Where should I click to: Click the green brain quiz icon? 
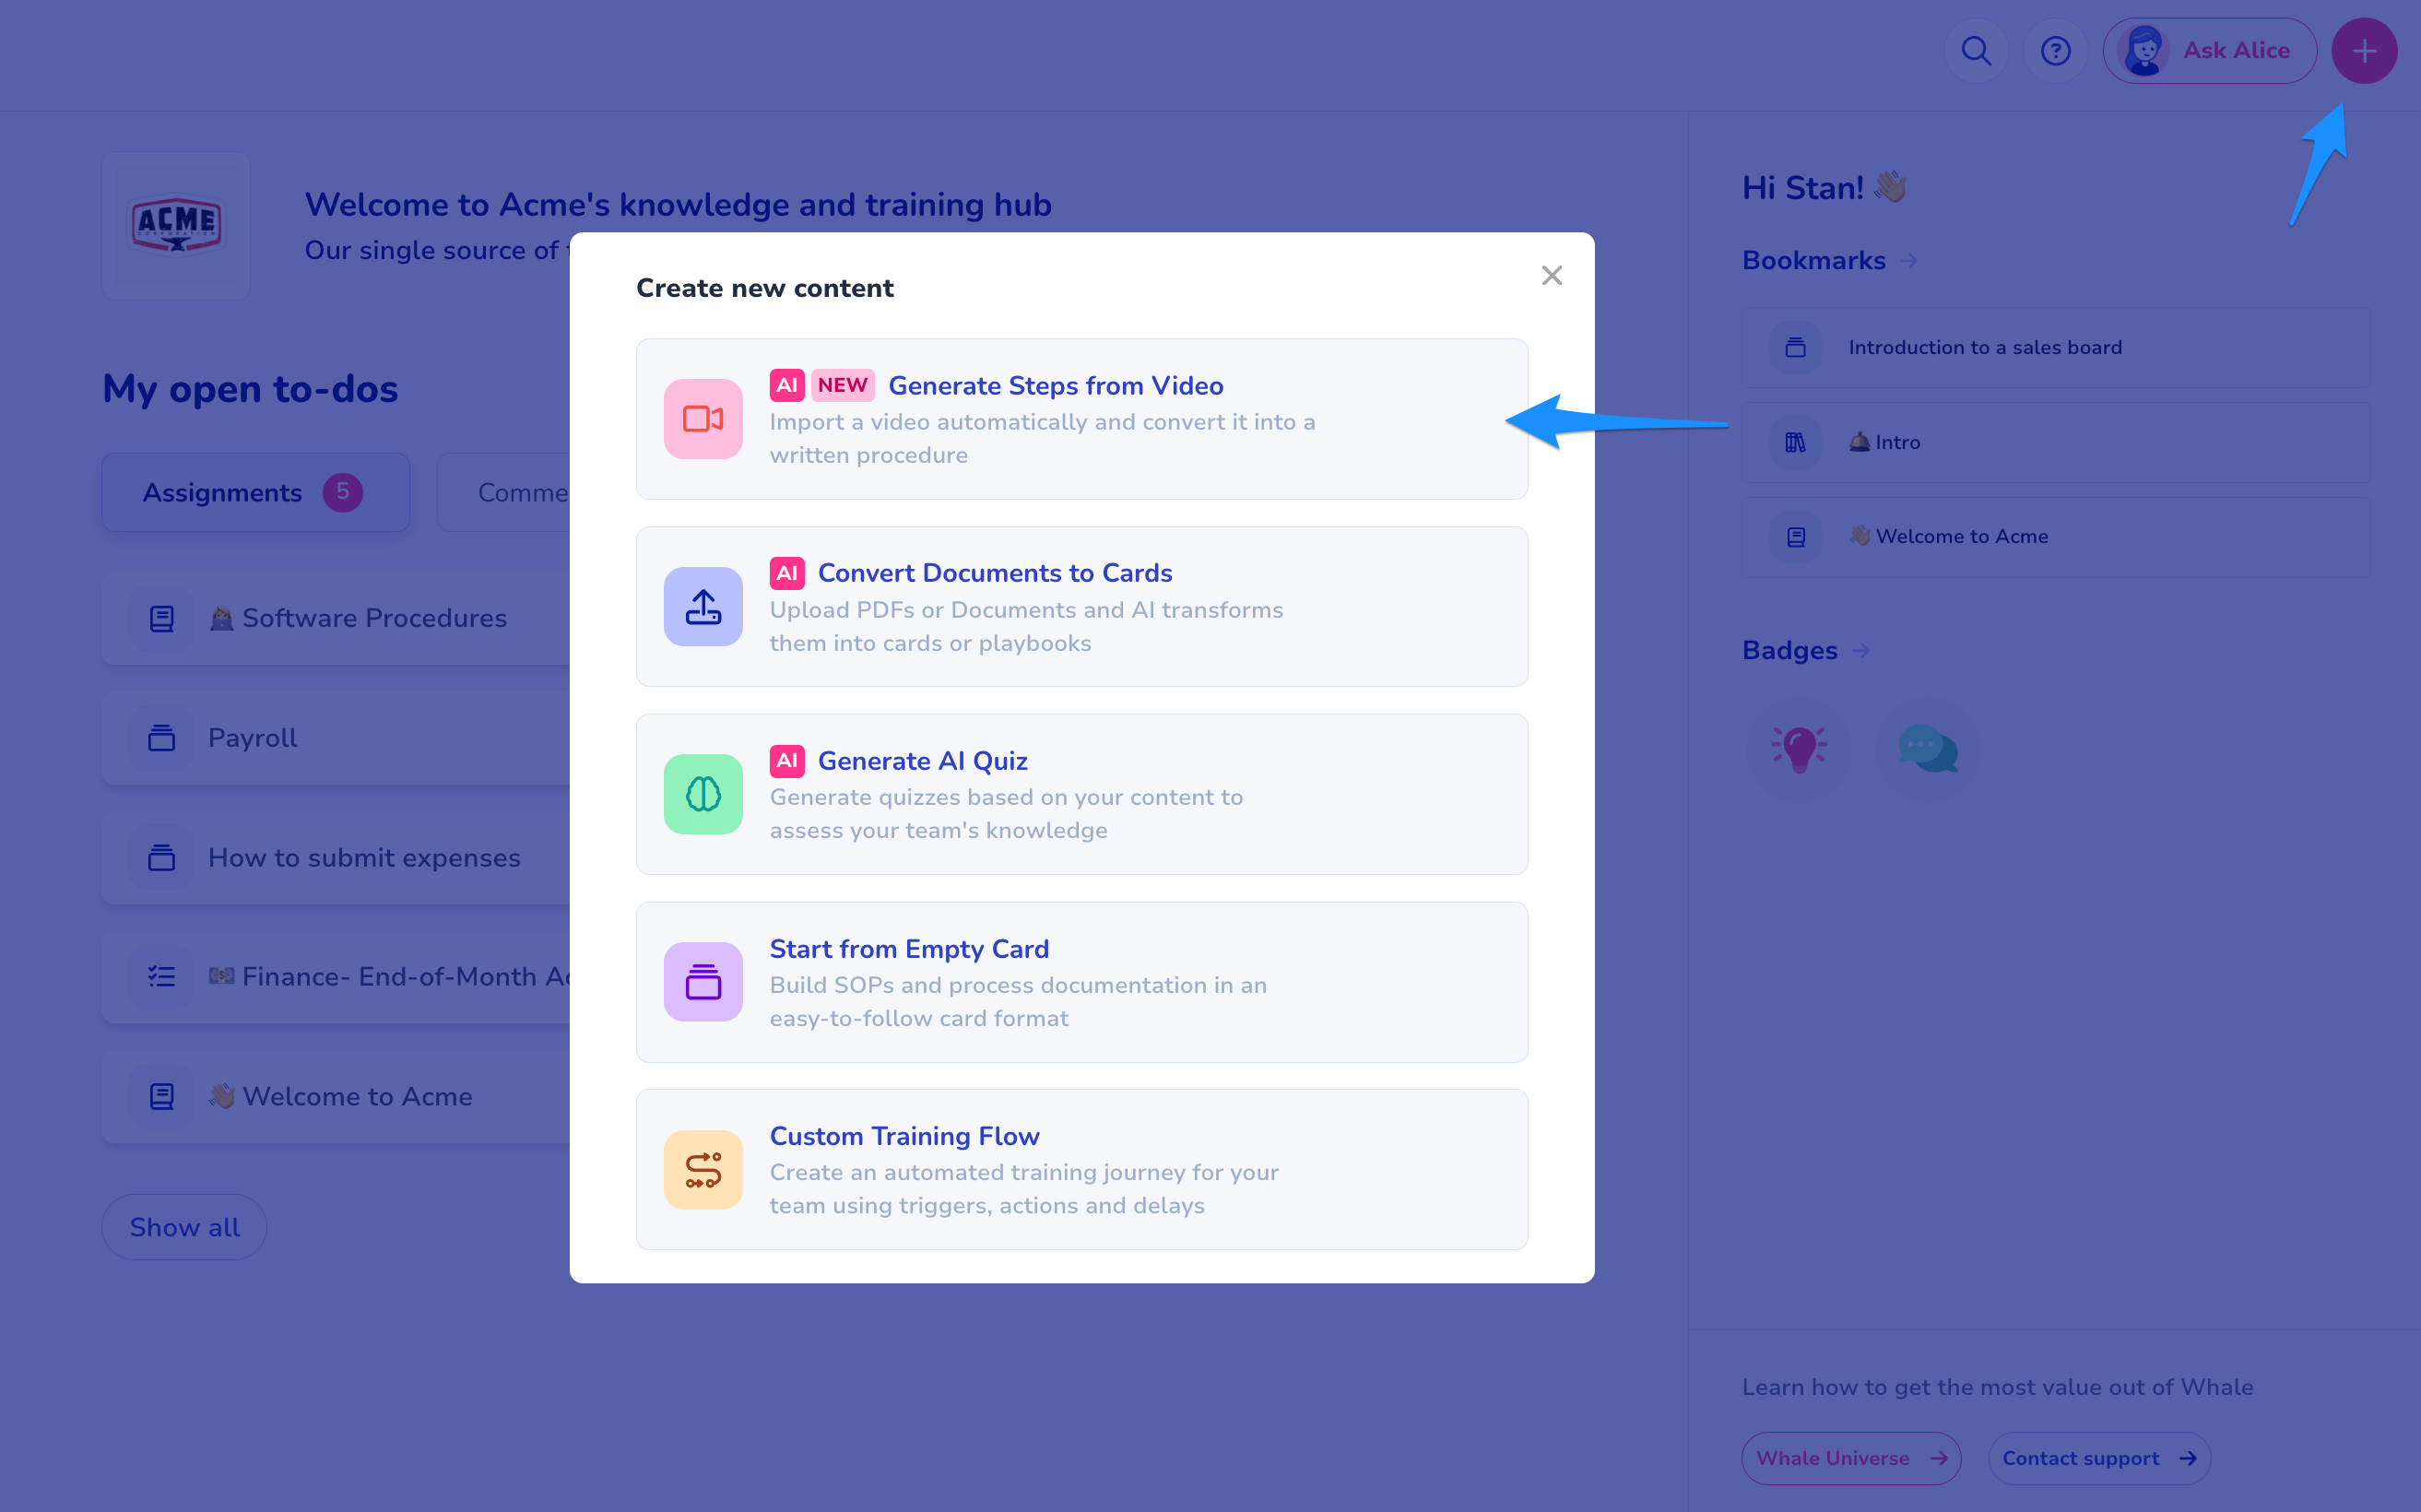point(703,794)
